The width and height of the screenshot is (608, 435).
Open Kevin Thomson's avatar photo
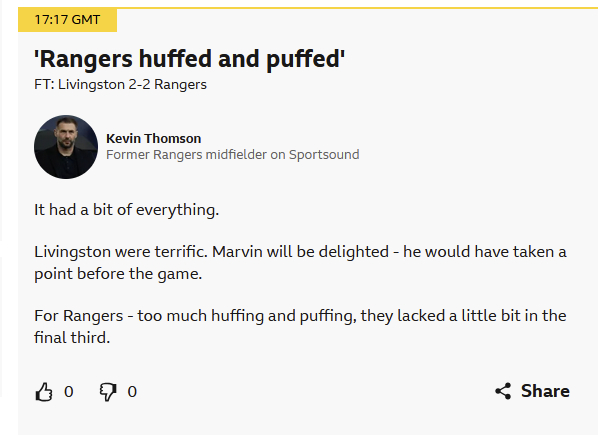[66, 147]
